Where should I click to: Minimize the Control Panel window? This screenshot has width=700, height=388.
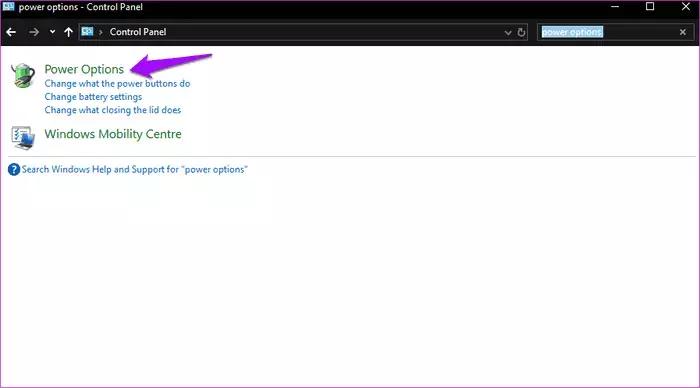pyautogui.click(x=615, y=7)
